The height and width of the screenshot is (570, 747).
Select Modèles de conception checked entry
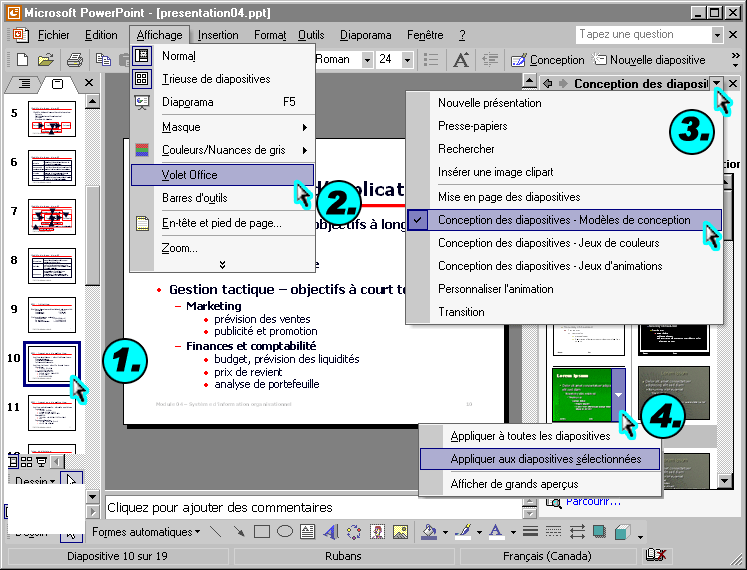coord(565,220)
